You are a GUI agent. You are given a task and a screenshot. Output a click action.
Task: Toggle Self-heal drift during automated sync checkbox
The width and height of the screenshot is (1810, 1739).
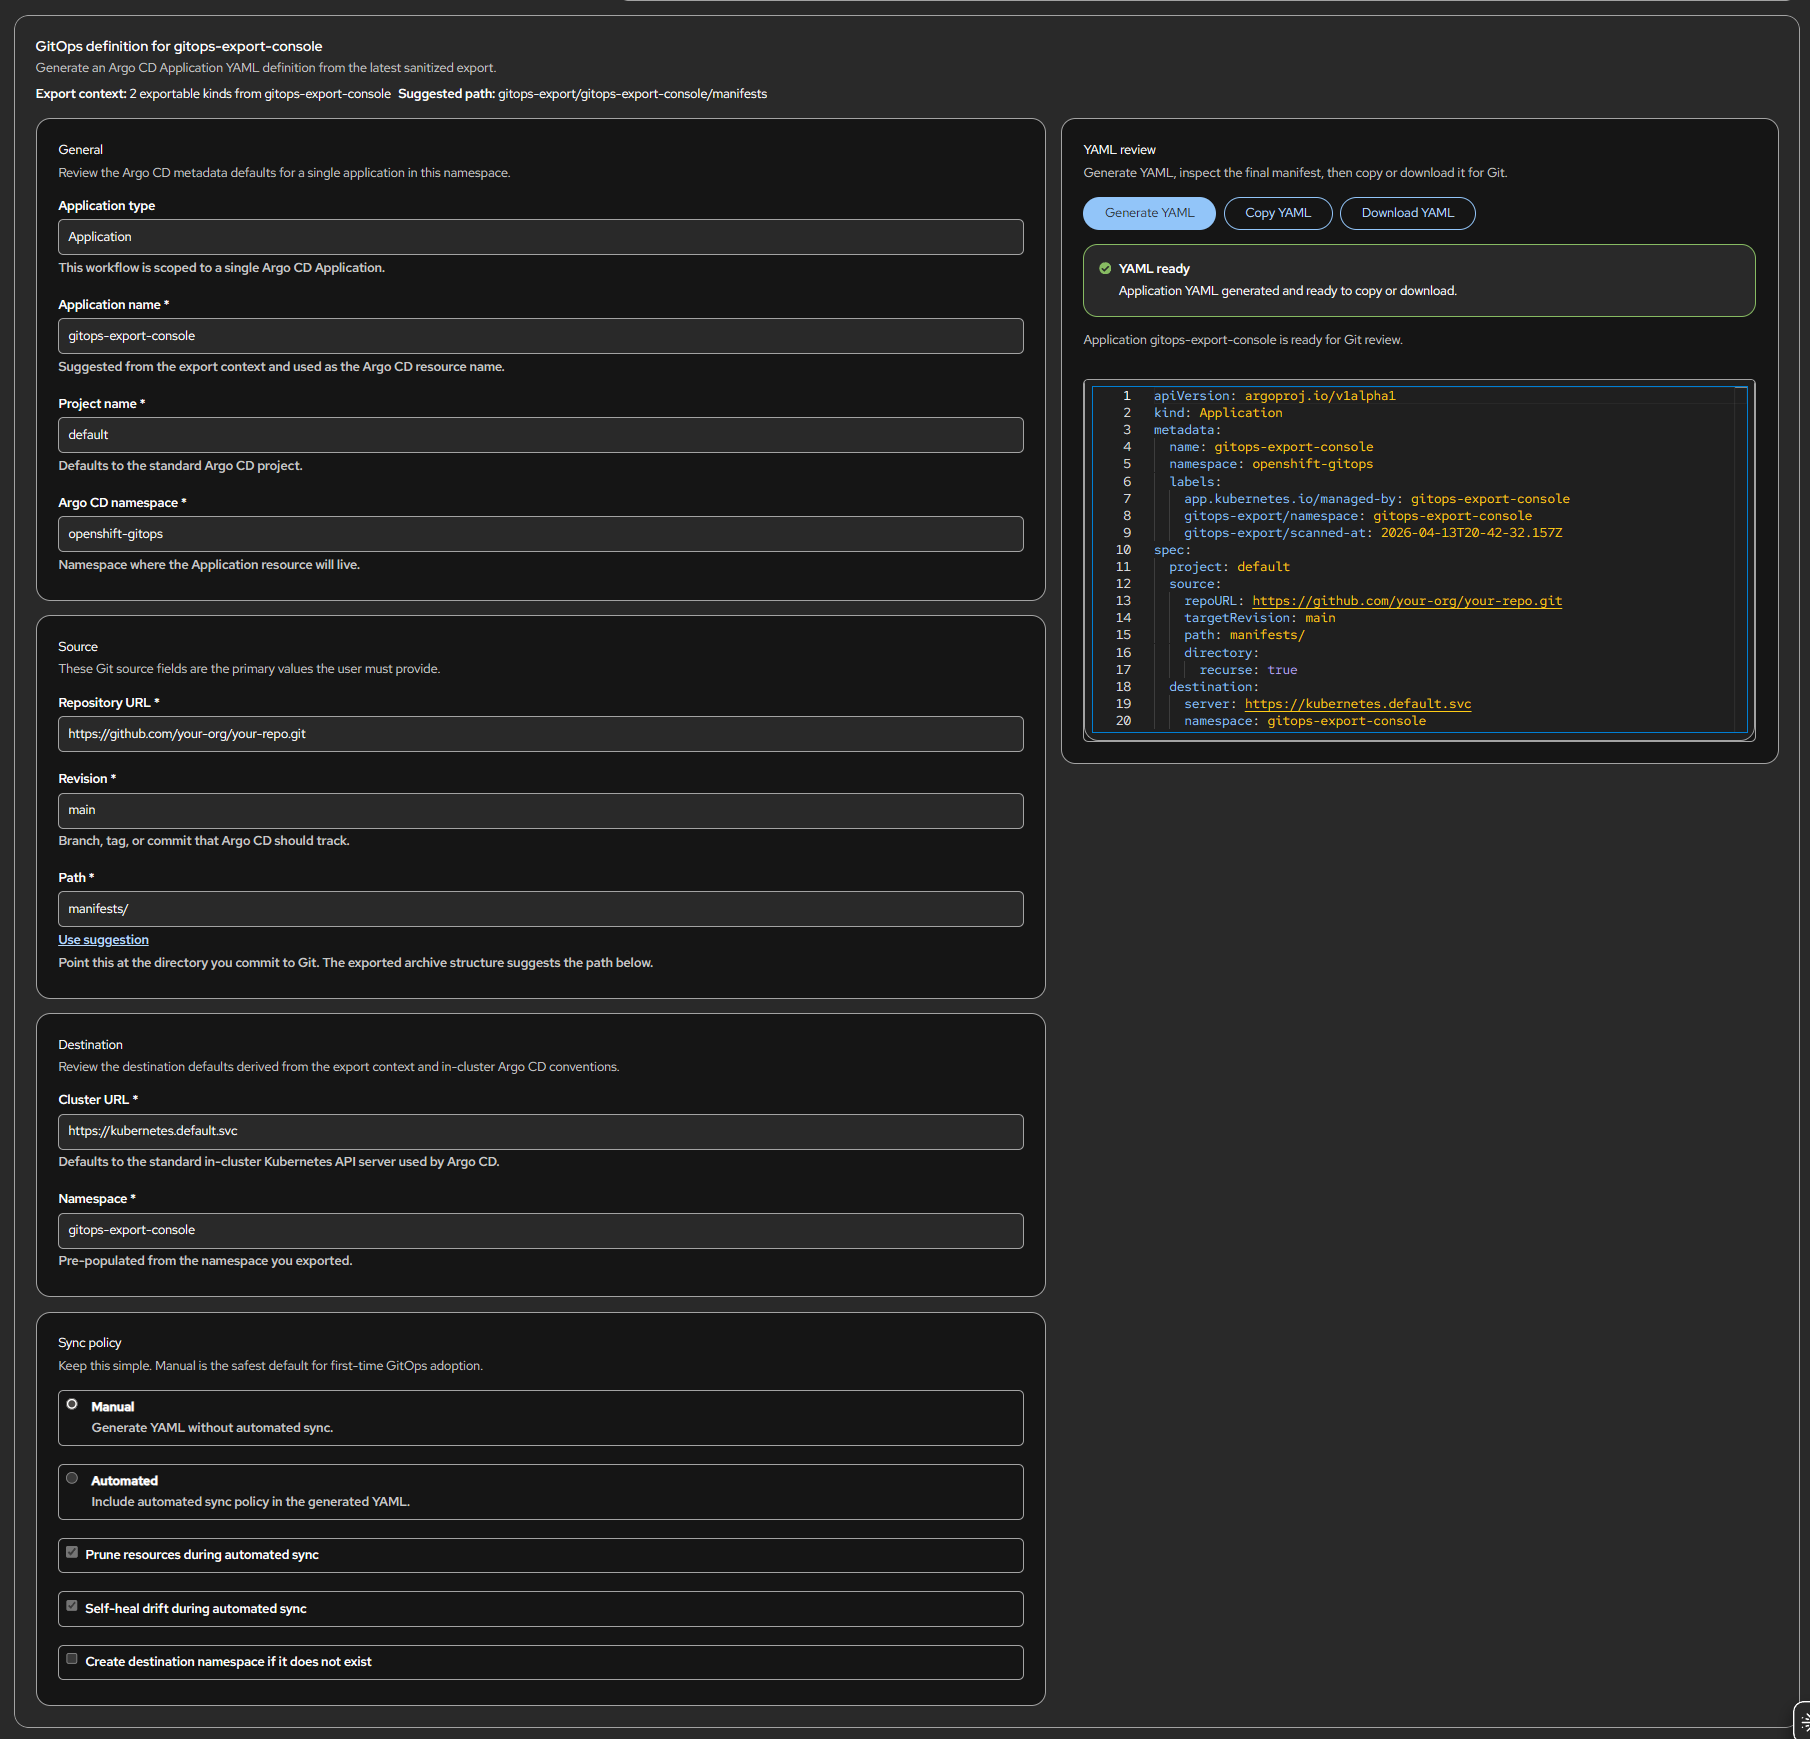click(72, 1606)
